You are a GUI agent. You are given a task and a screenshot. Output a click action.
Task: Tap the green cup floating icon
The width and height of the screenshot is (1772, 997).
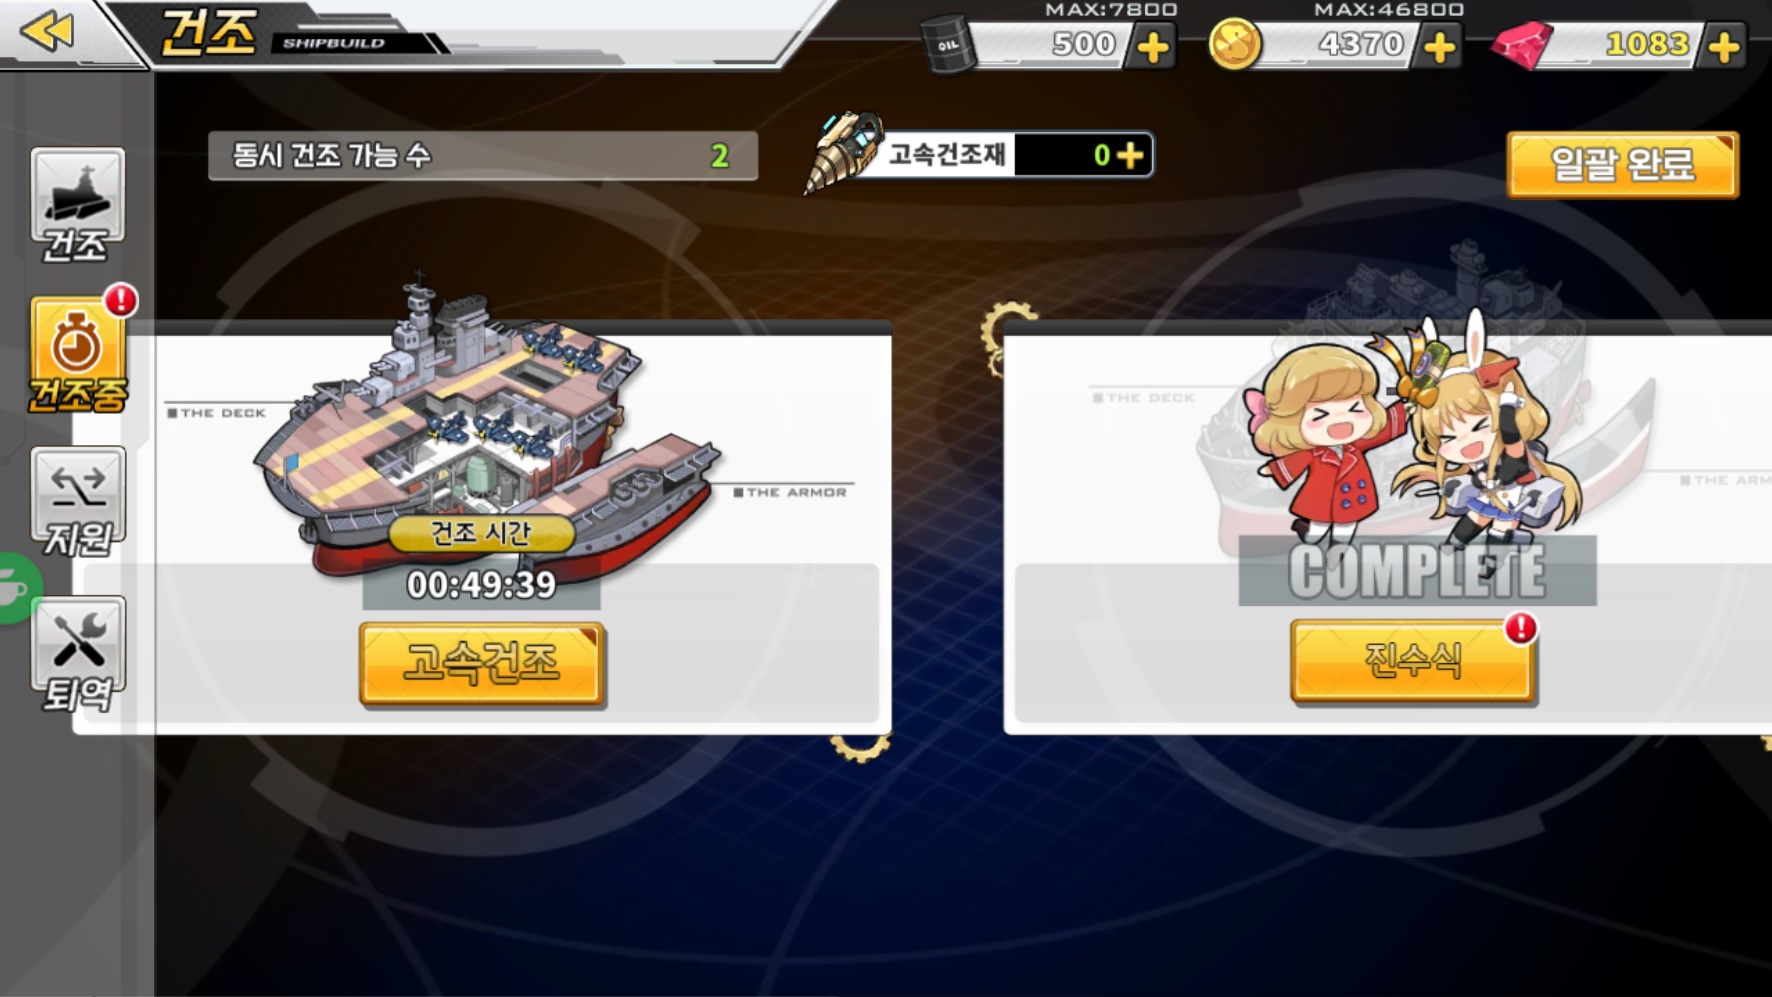tap(15, 589)
